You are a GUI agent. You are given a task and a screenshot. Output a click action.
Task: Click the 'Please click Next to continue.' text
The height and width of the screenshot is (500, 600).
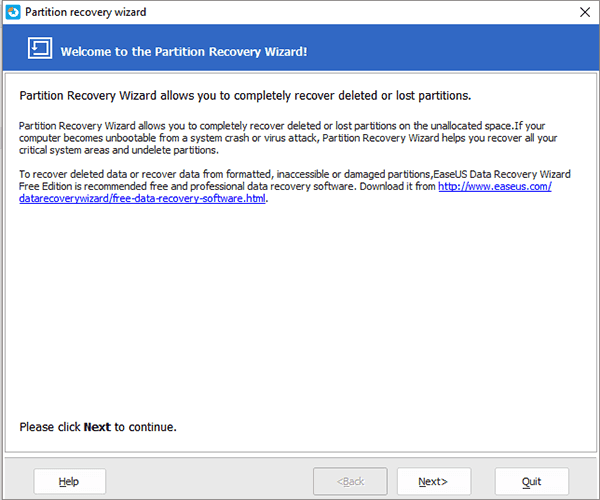98,427
